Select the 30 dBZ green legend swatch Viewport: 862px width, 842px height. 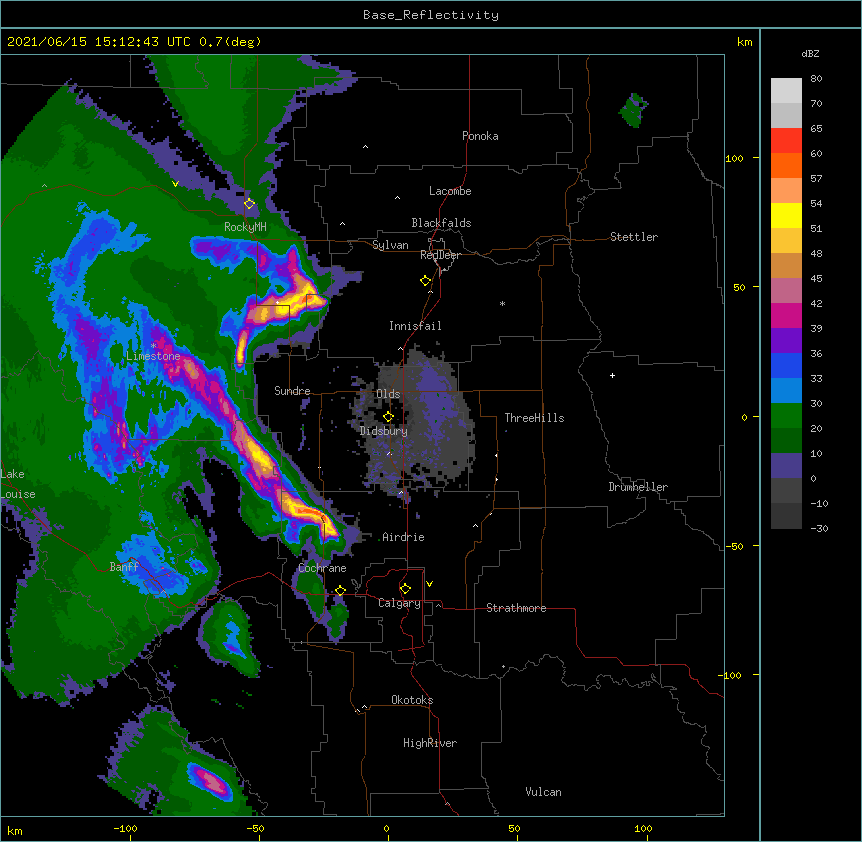pyautogui.click(x=786, y=416)
